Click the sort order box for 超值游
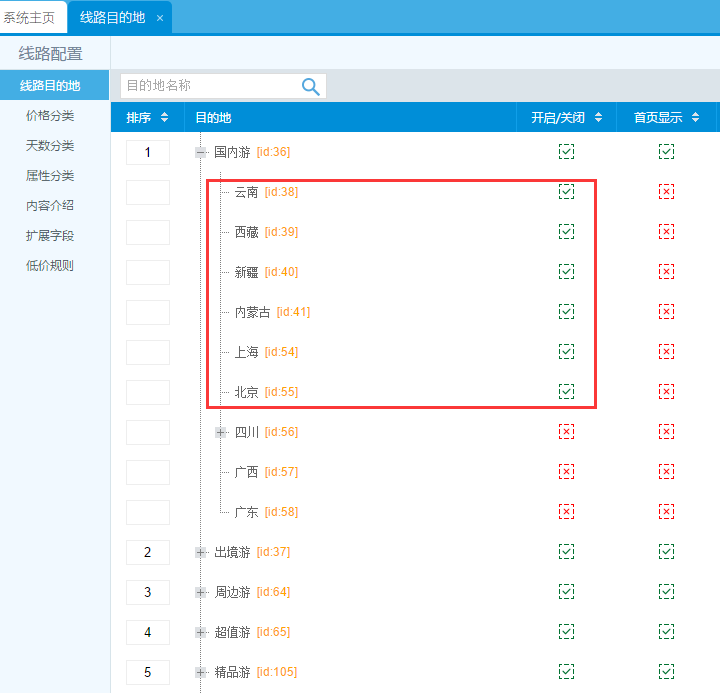Viewport: 720px width, 693px height. pyautogui.click(x=148, y=632)
